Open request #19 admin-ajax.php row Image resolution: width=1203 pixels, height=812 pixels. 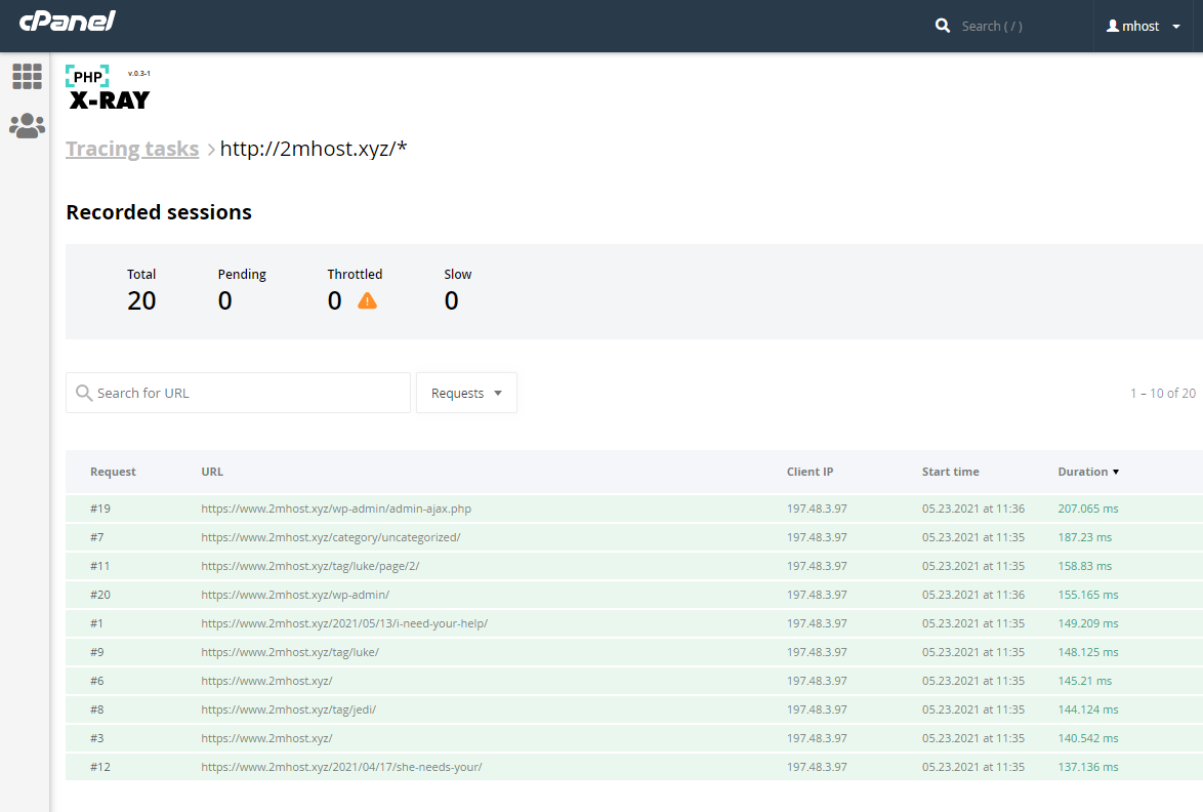coord(335,509)
